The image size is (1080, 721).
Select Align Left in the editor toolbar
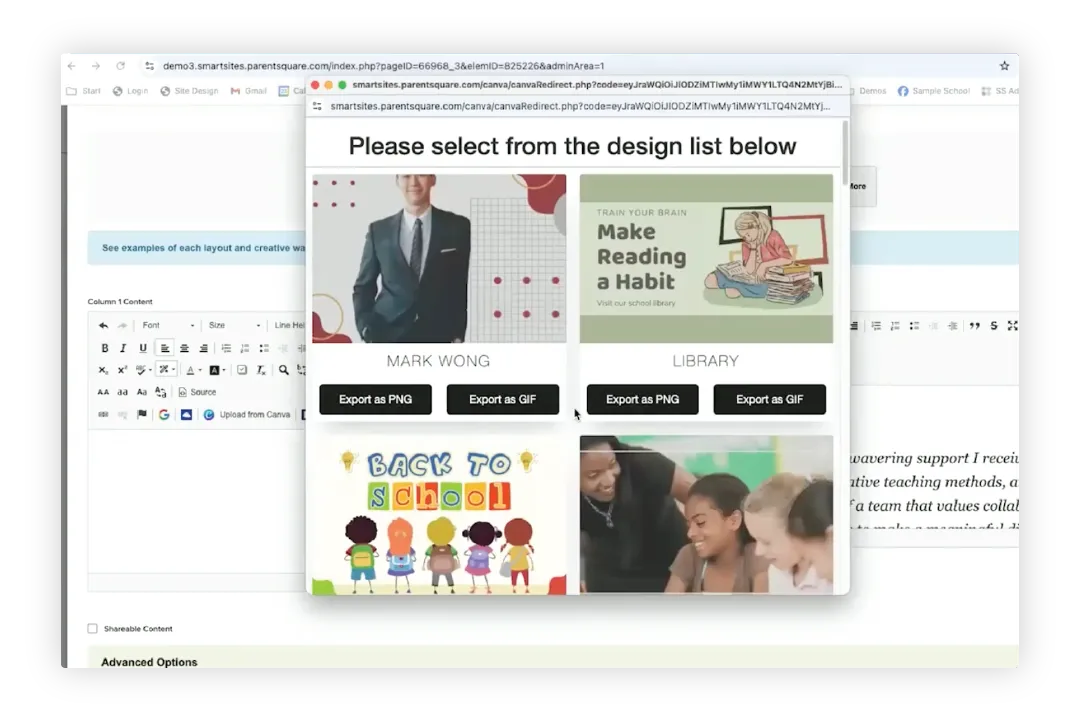(165, 348)
